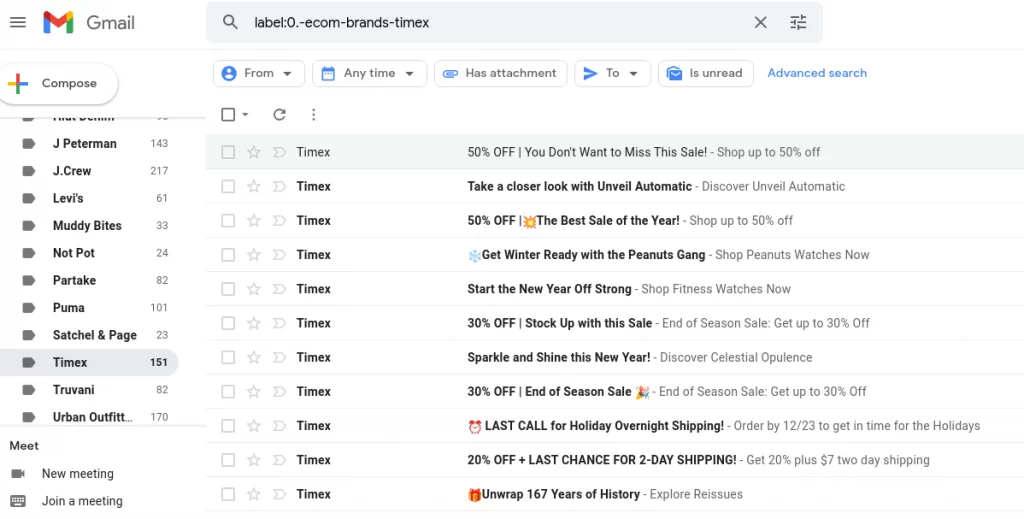This screenshot has height=519, width=1024.
Task: Select checkbox for Peanuts Gang email
Action: point(228,255)
